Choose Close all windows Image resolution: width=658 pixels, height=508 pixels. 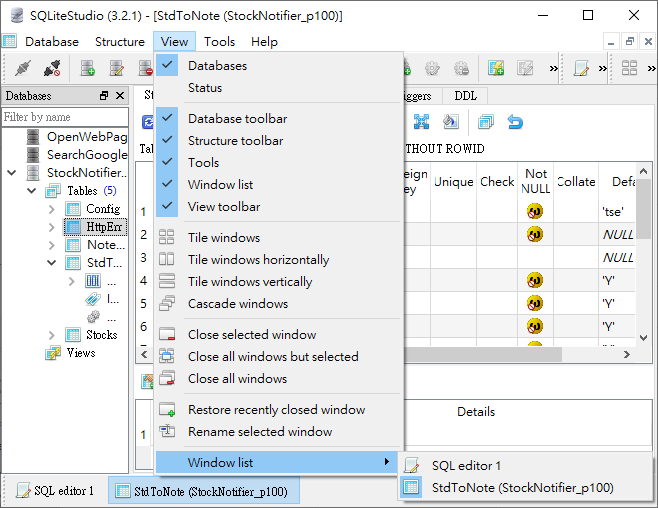tap(277, 378)
